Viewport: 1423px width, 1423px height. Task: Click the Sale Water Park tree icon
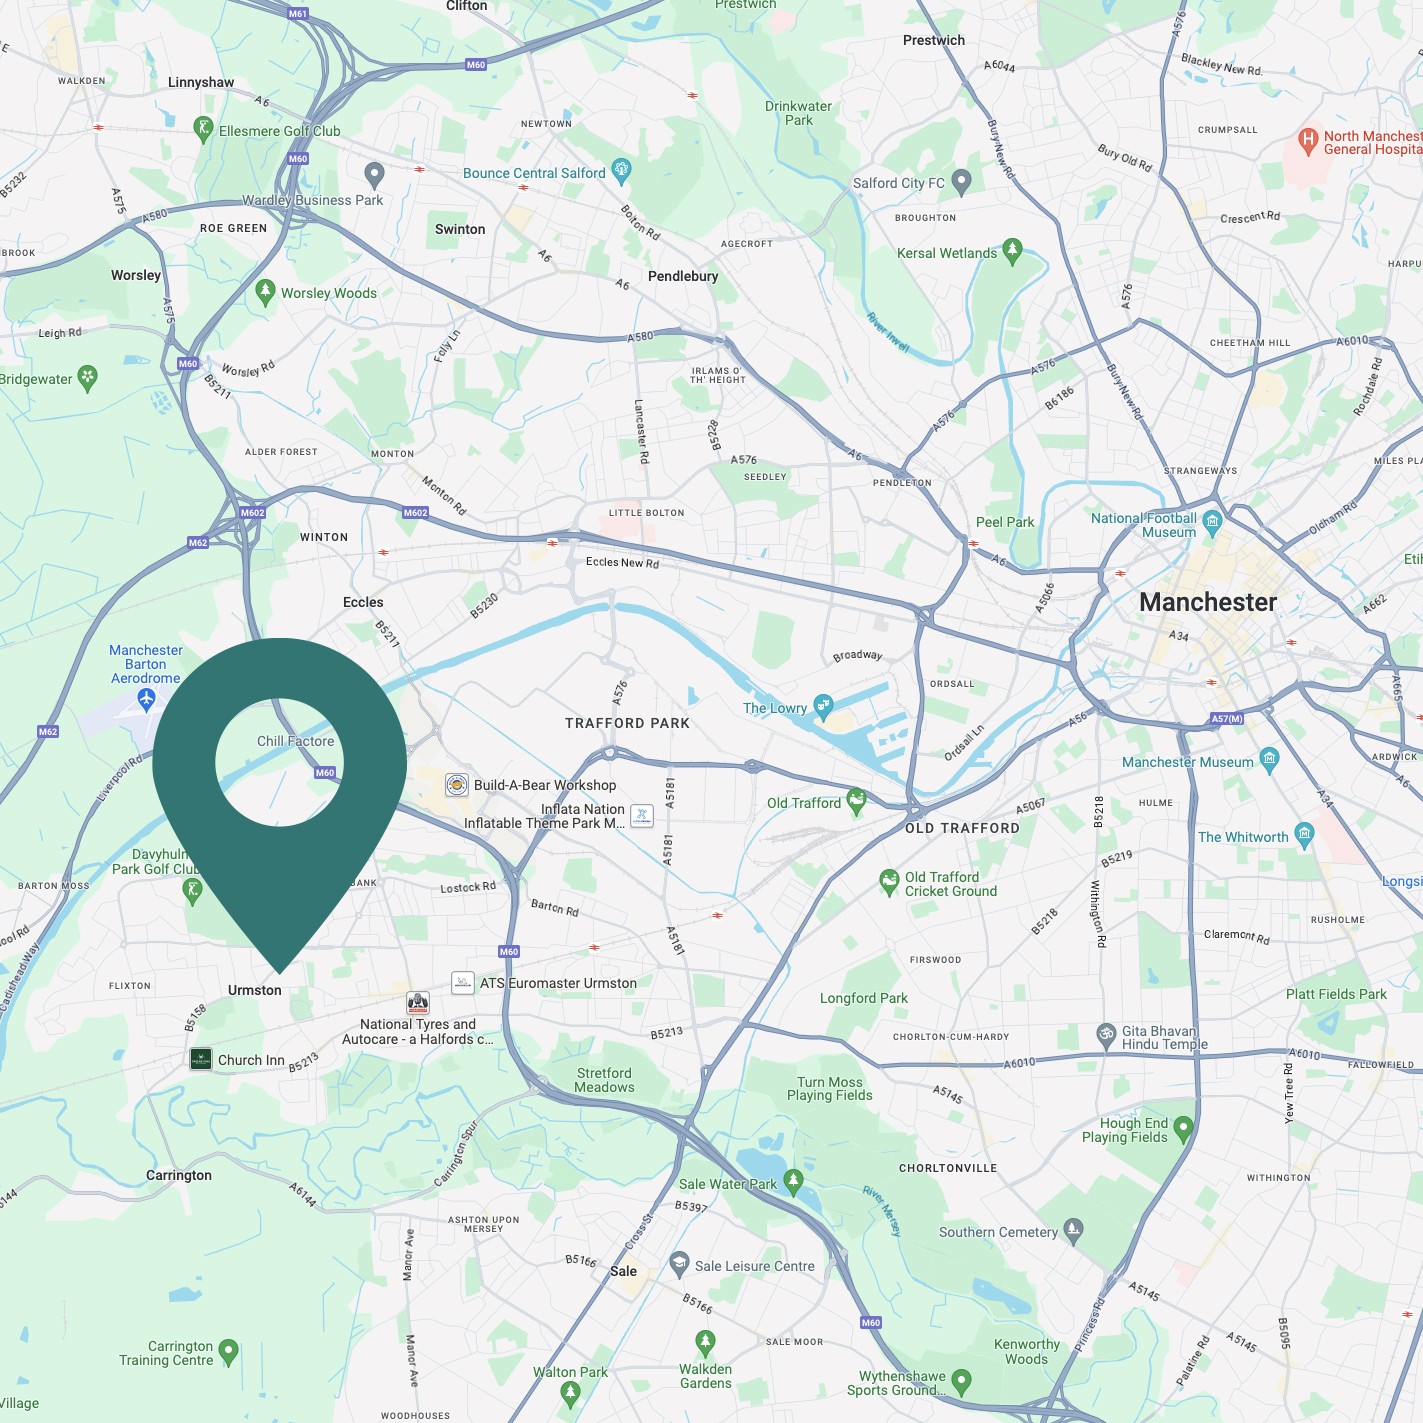[793, 1182]
